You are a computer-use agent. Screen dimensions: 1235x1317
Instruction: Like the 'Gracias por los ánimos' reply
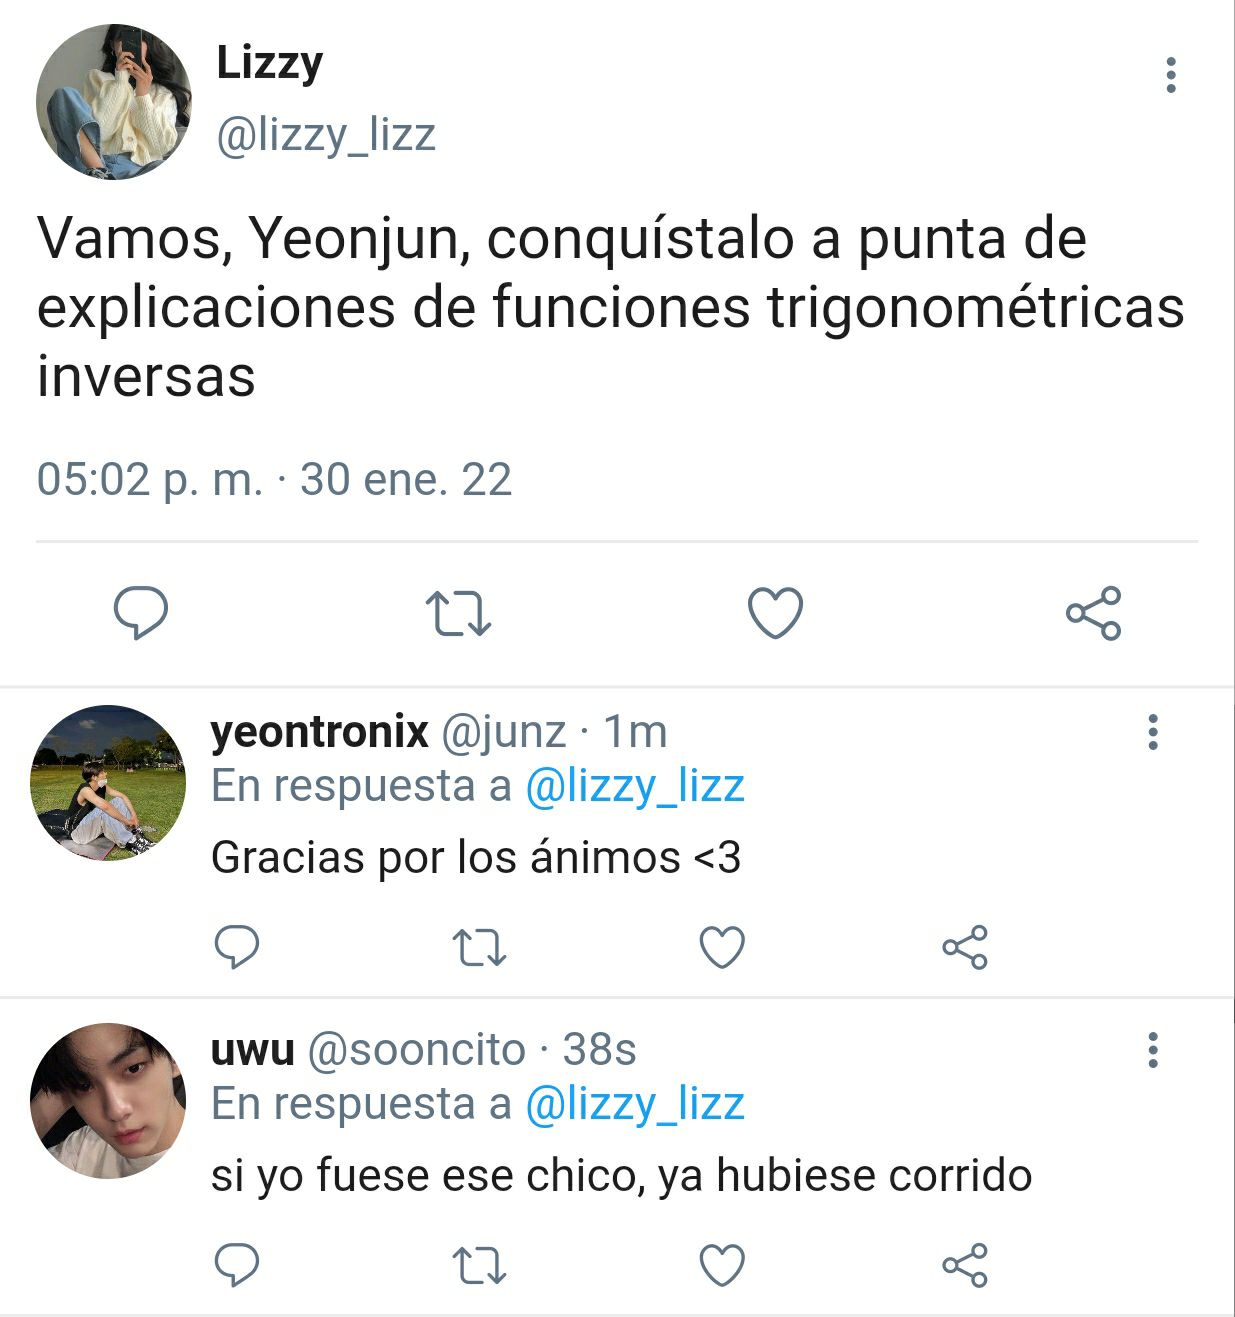pyautogui.click(x=722, y=947)
